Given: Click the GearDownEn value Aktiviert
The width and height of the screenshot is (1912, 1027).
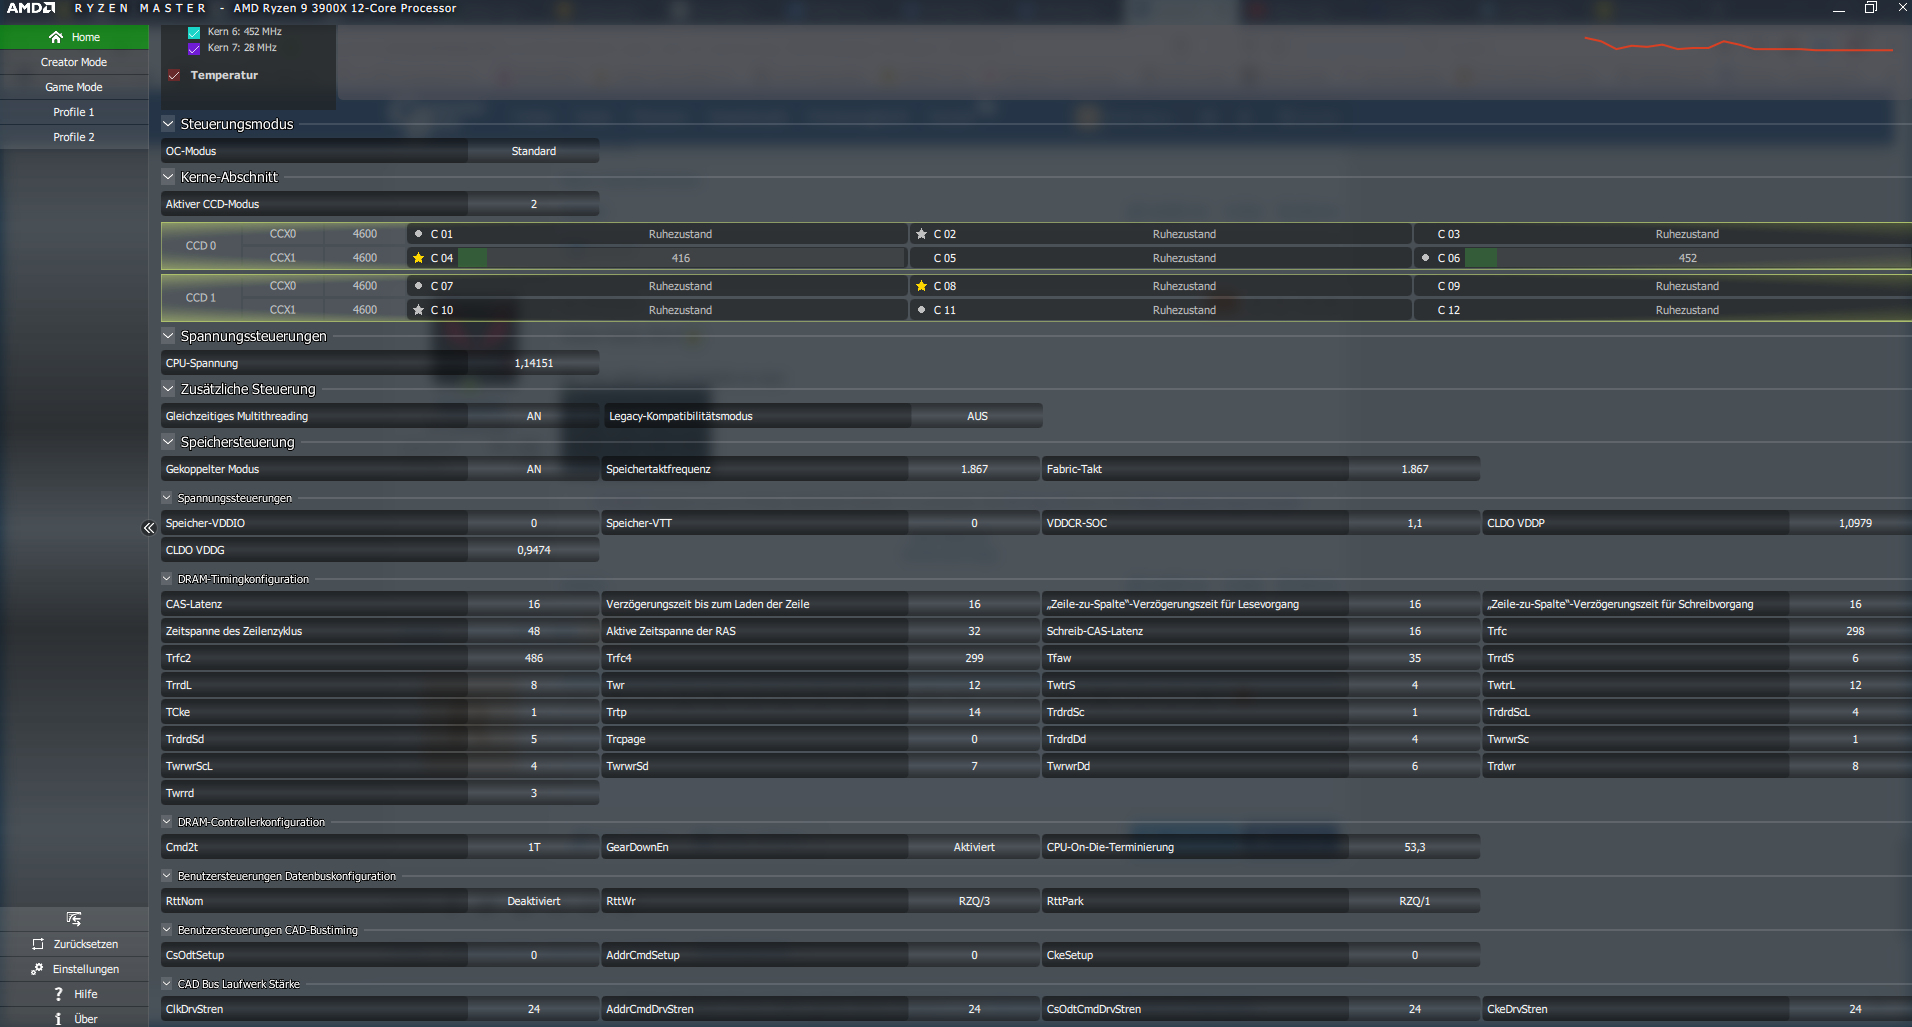Looking at the screenshot, I should 974,847.
